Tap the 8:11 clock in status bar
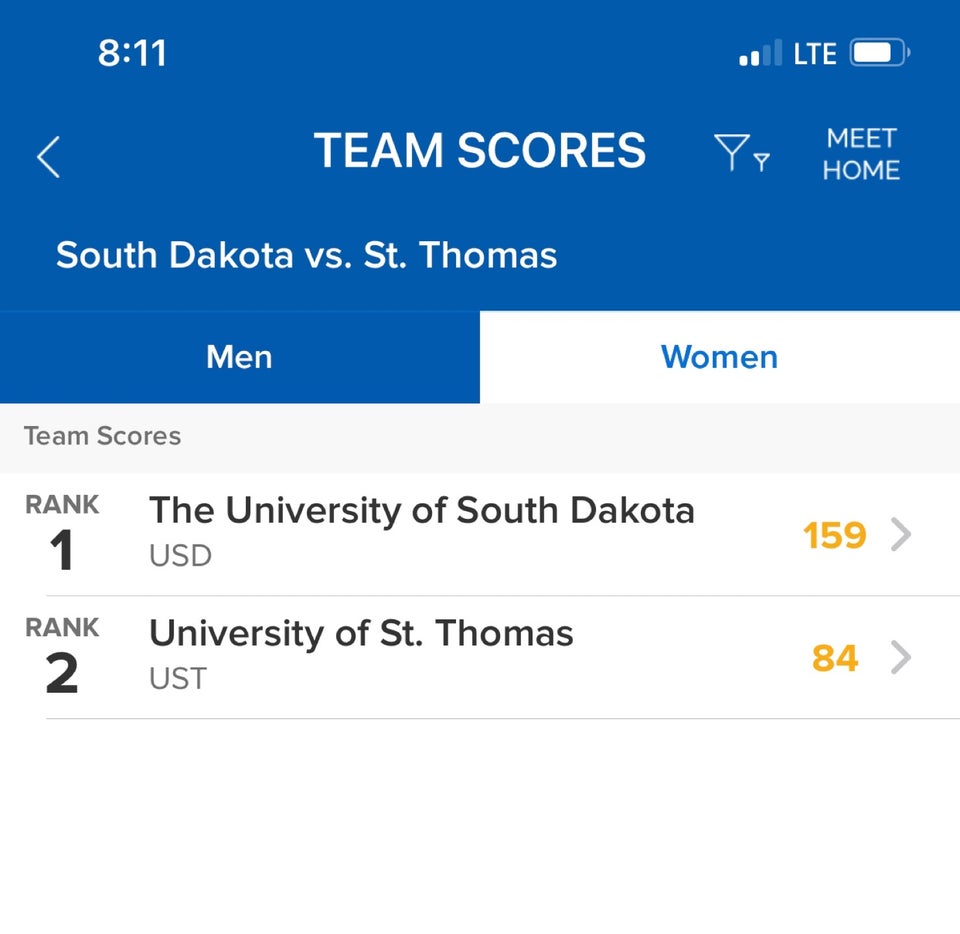The image size is (960, 934). click(132, 53)
